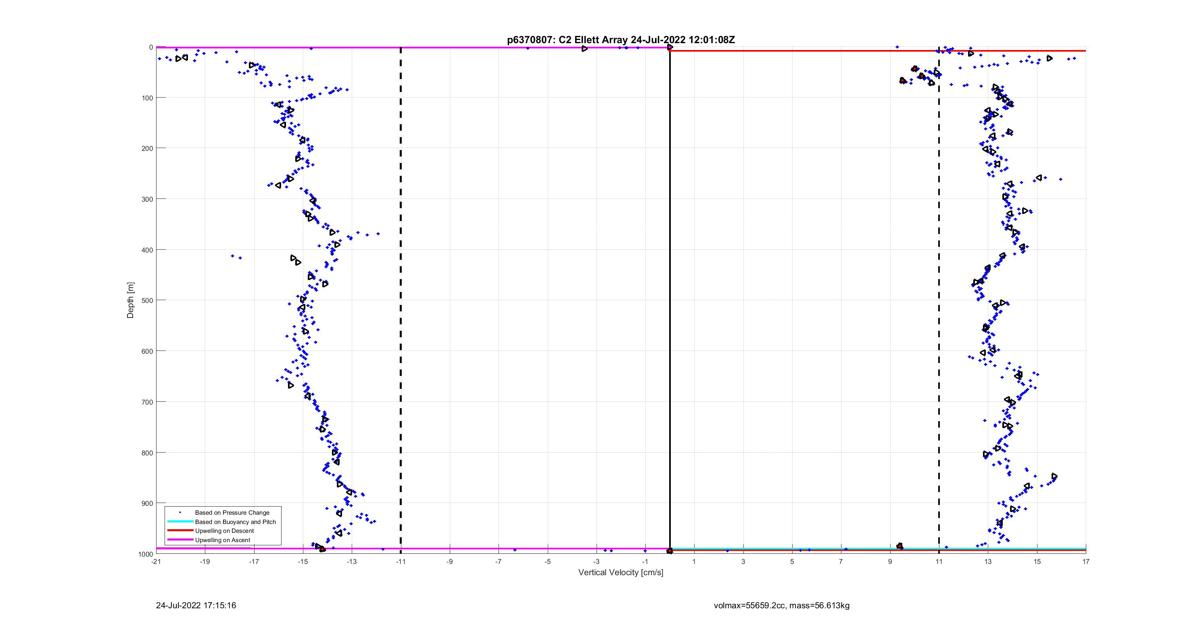
Task: Click x-axis tick label -19
Action: coord(205,562)
